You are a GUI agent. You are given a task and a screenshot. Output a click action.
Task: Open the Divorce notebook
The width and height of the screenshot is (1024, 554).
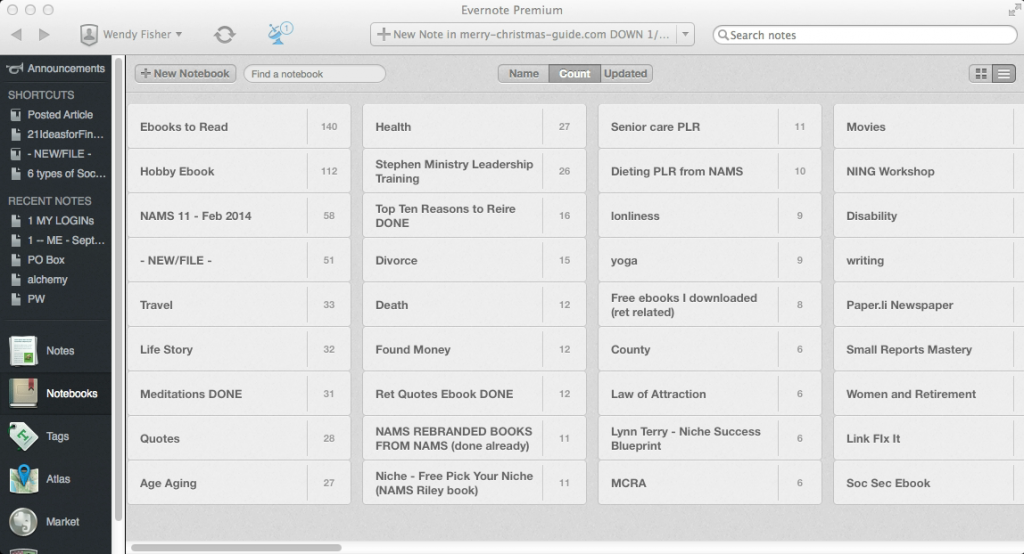coord(474,260)
